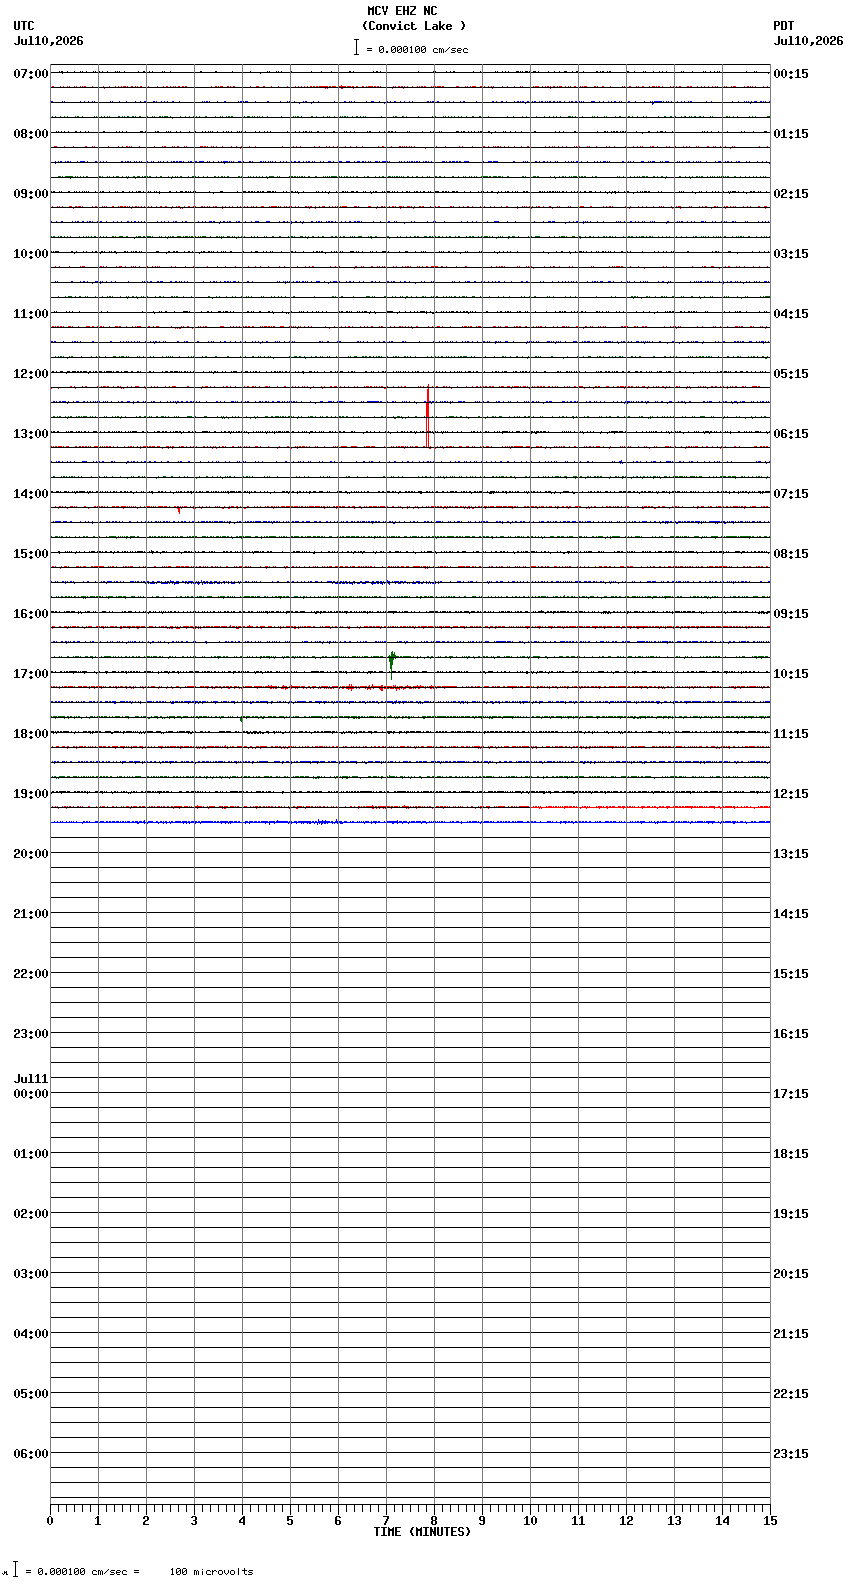Click the large red spike near 13:00
The width and height of the screenshot is (850, 1584).
(428, 416)
